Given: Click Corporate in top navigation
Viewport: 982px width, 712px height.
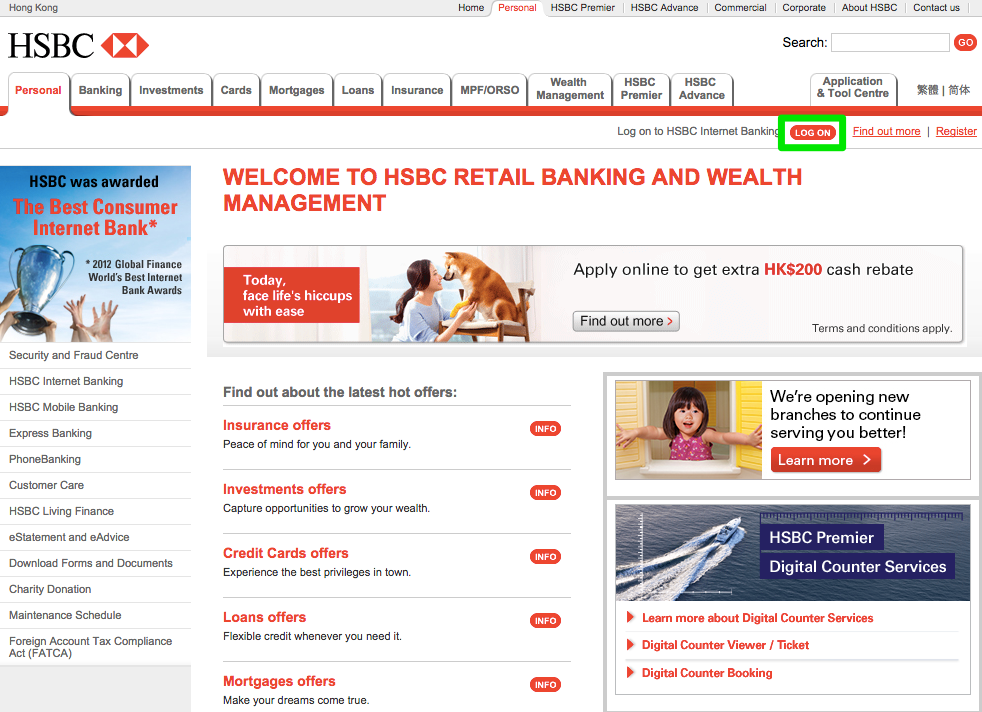Looking at the screenshot, I should [x=804, y=8].
